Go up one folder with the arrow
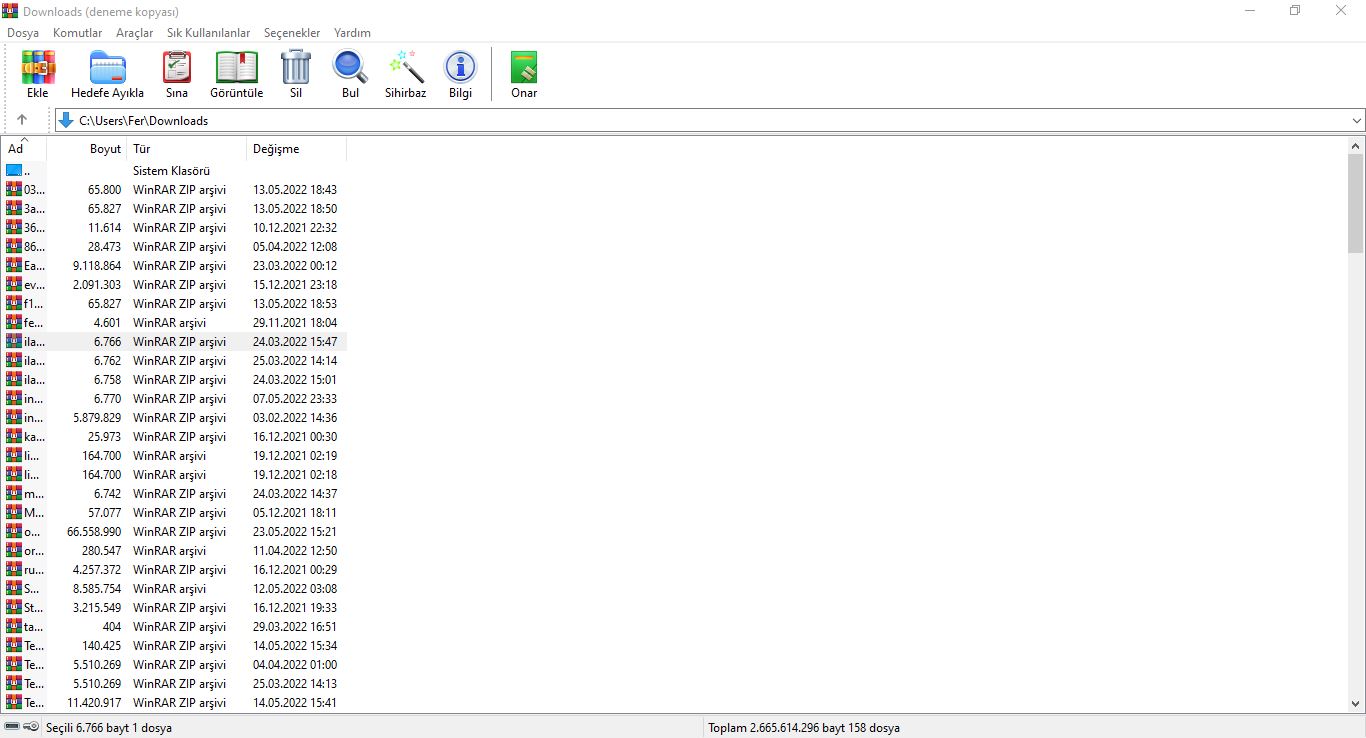This screenshot has width=1366, height=738. pyautogui.click(x=22, y=120)
